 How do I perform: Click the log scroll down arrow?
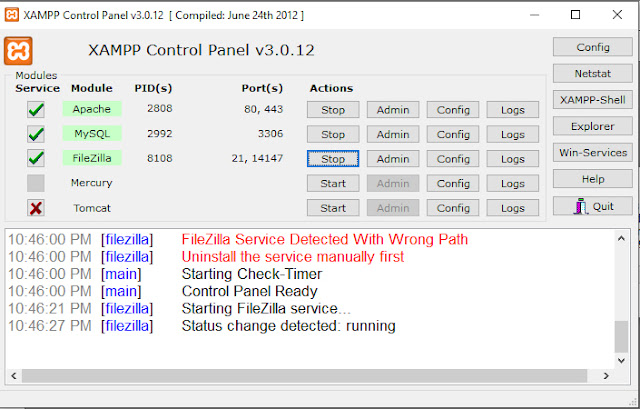(x=621, y=360)
